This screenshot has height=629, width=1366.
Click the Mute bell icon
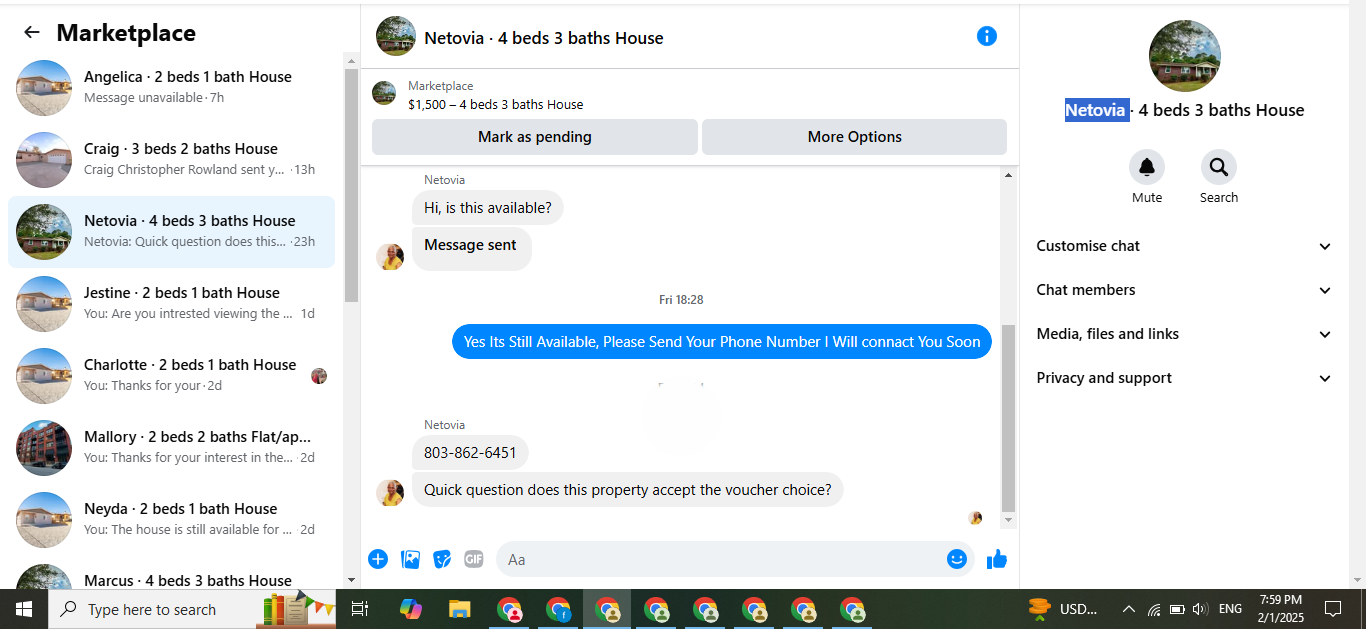1147,167
